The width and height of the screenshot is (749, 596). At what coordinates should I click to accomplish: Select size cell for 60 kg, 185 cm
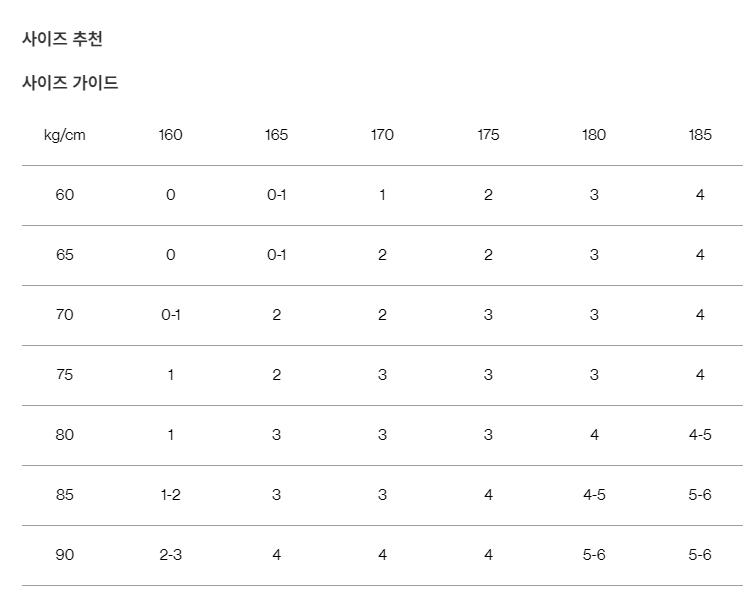tap(700, 195)
